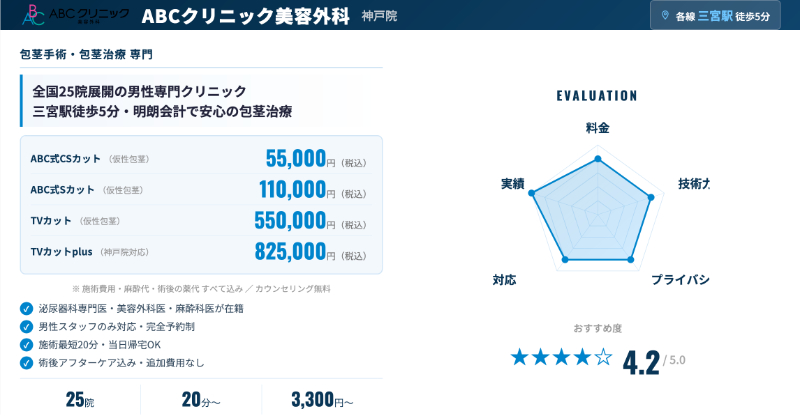Click the 25院 statistic
Viewport: 800px width, 418px height.
[80, 400]
